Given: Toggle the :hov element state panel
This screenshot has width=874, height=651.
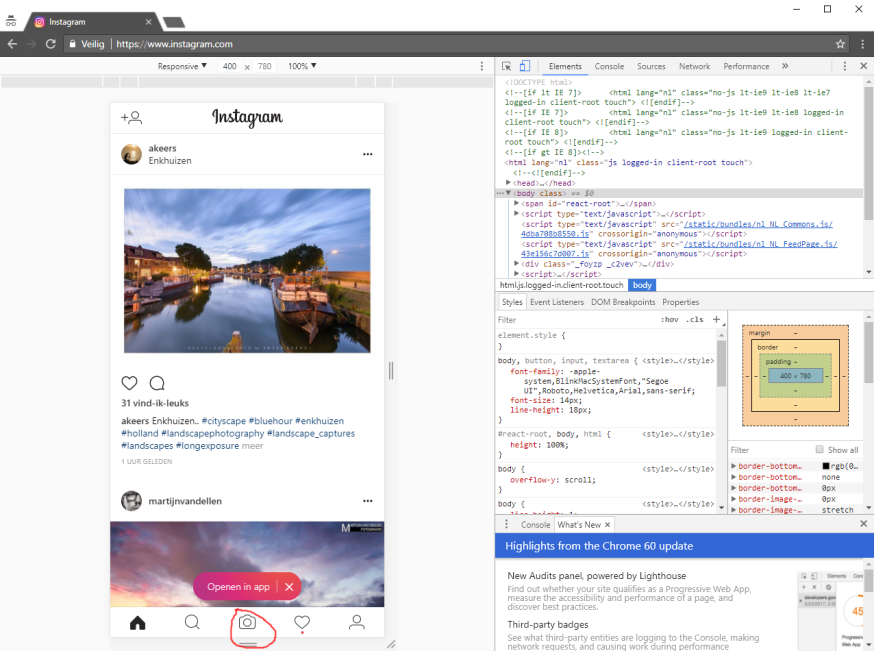Looking at the screenshot, I should [x=669, y=319].
